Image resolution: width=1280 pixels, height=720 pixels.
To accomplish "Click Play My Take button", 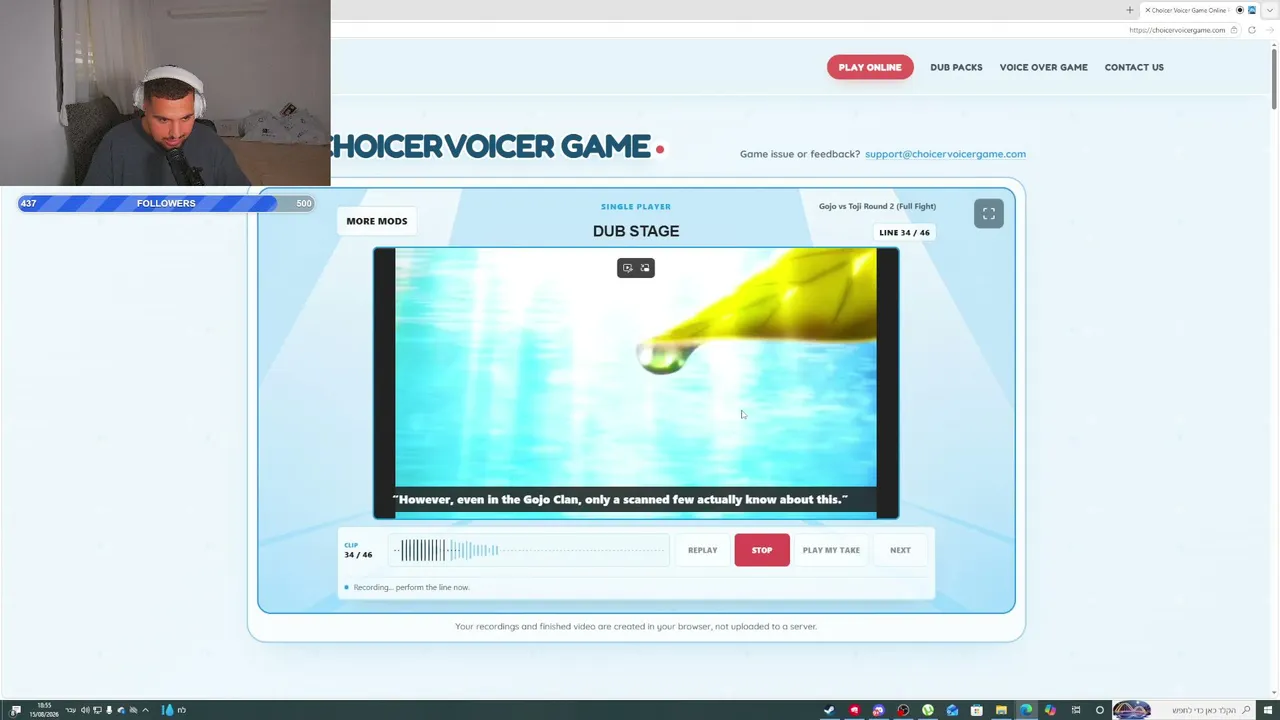I will [x=831, y=550].
